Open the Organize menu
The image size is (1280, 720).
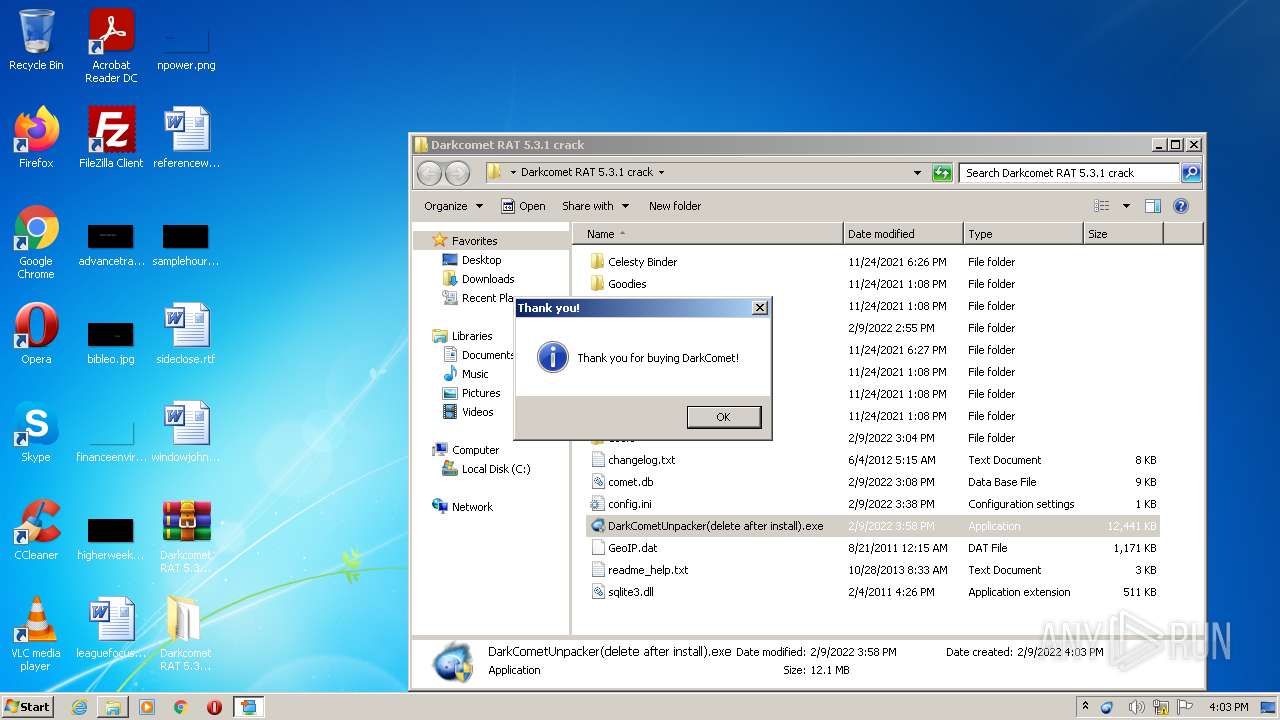click(453, 206)
